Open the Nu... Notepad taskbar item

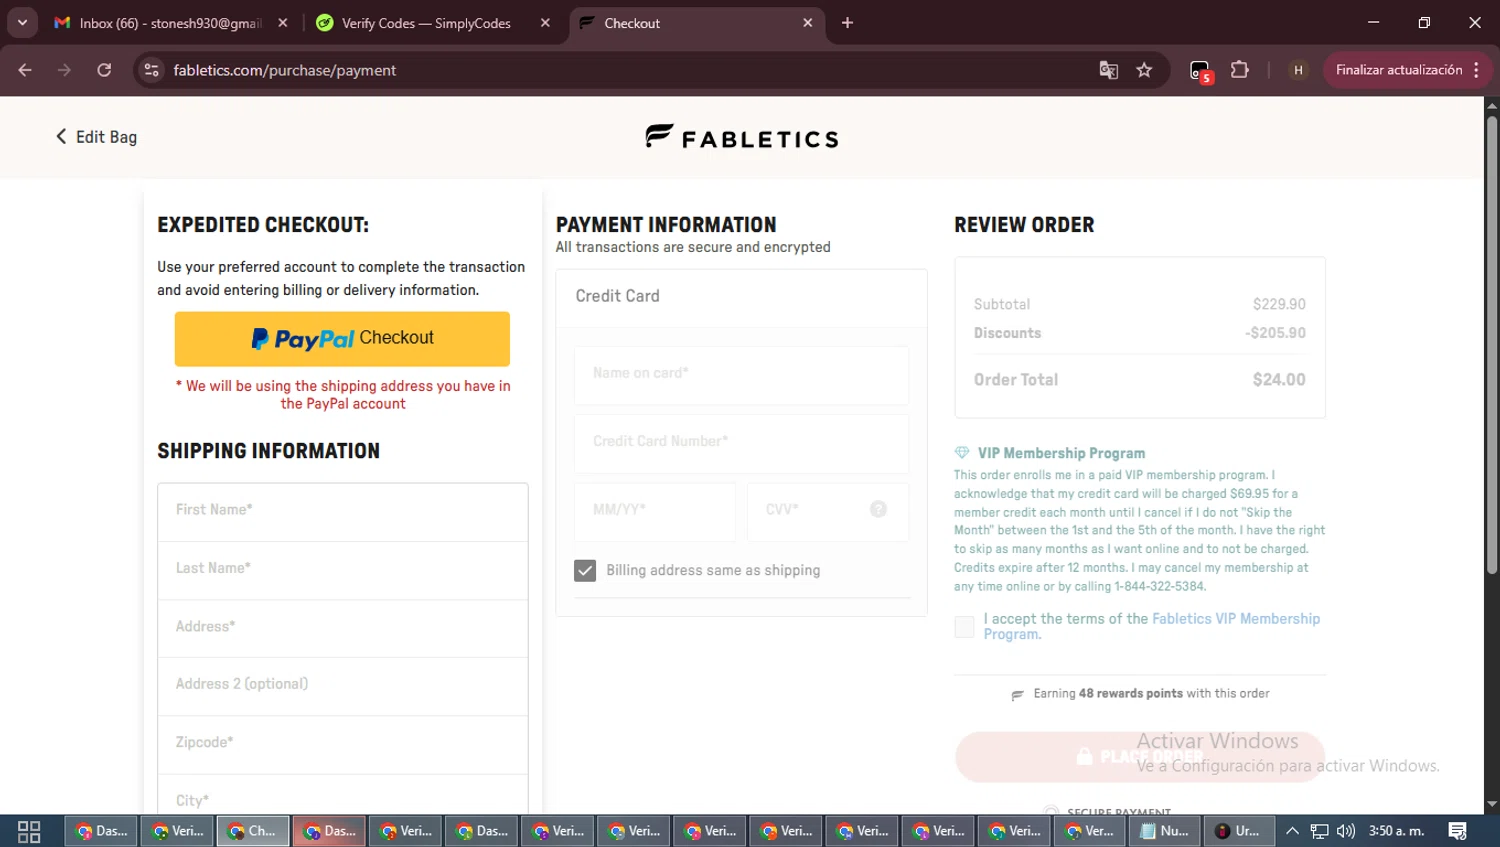point(1165,831)
